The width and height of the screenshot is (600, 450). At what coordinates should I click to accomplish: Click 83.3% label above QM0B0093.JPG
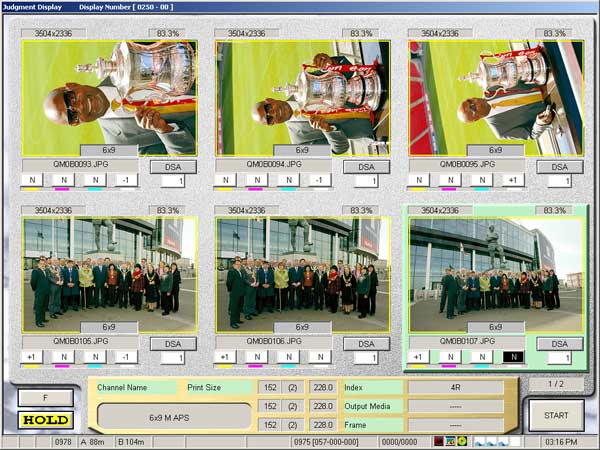tap(168, 33)
